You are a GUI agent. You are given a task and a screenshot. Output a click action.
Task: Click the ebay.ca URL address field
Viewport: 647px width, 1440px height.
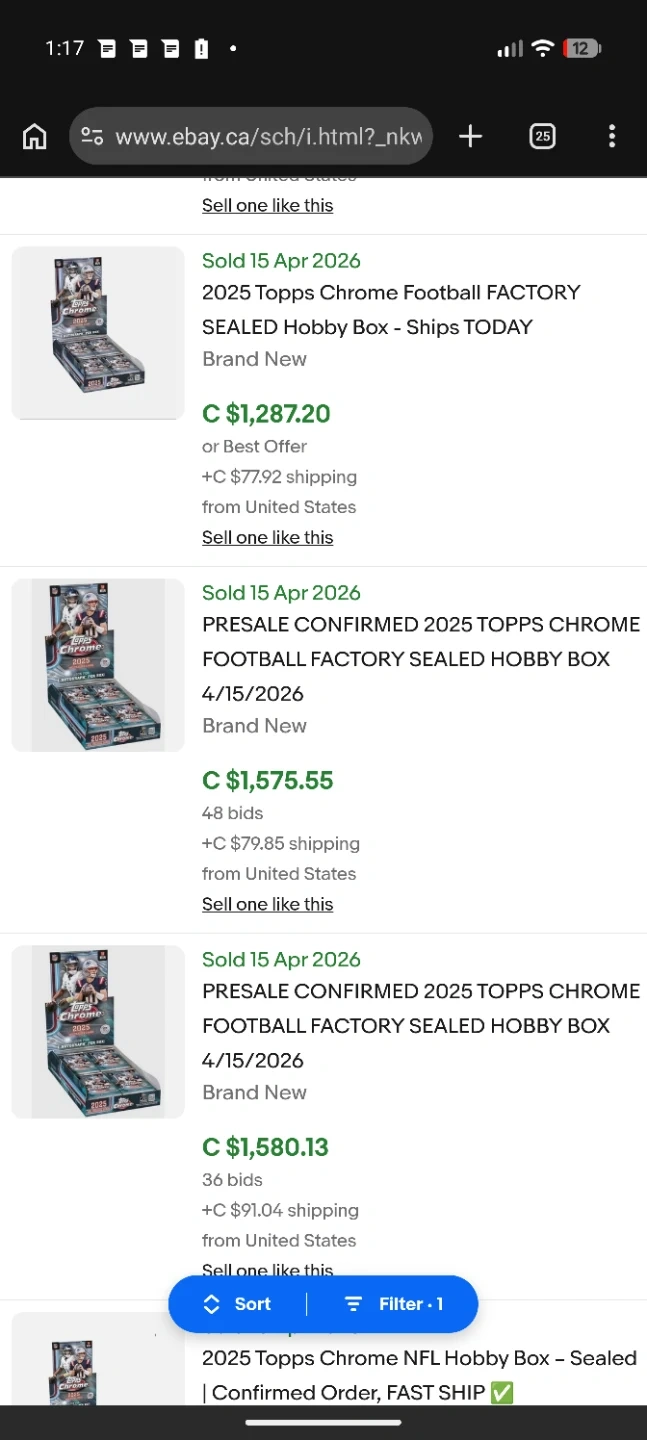pyautogui.click(x=268, y=136)
